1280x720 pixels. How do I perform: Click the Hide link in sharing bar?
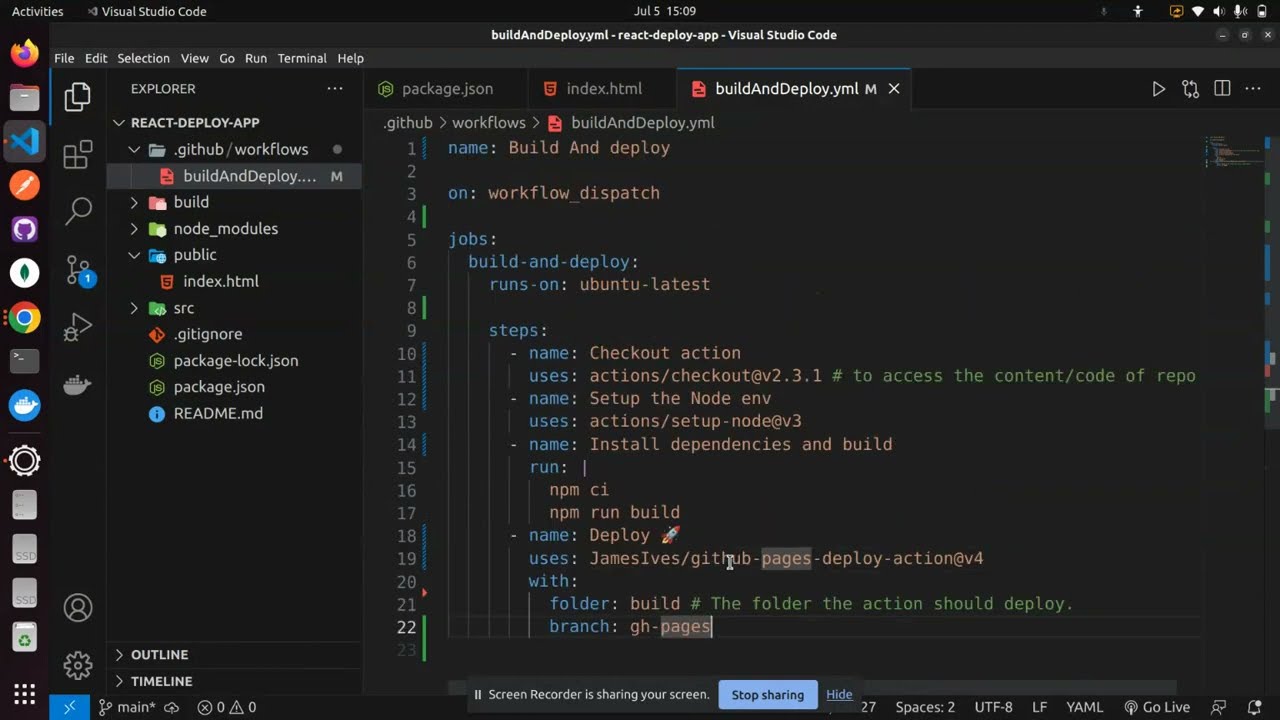pos(839,695)
